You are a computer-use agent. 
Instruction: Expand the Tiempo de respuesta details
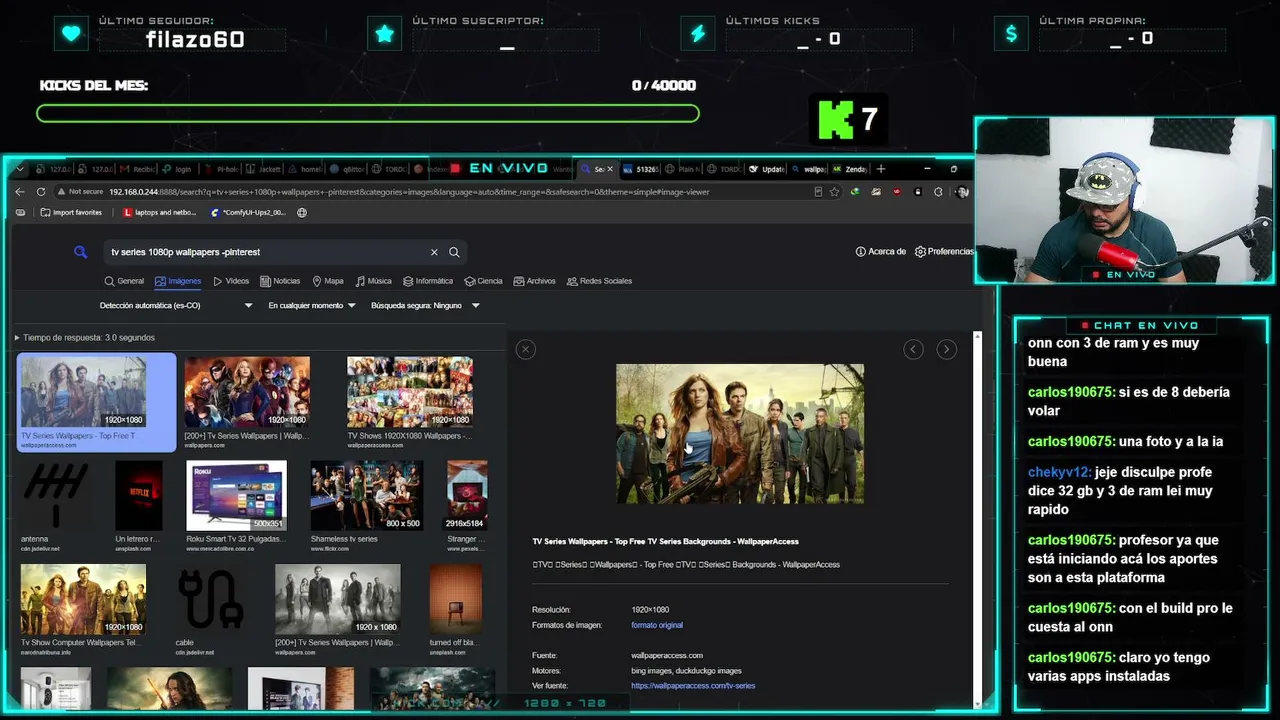(85, 338)
